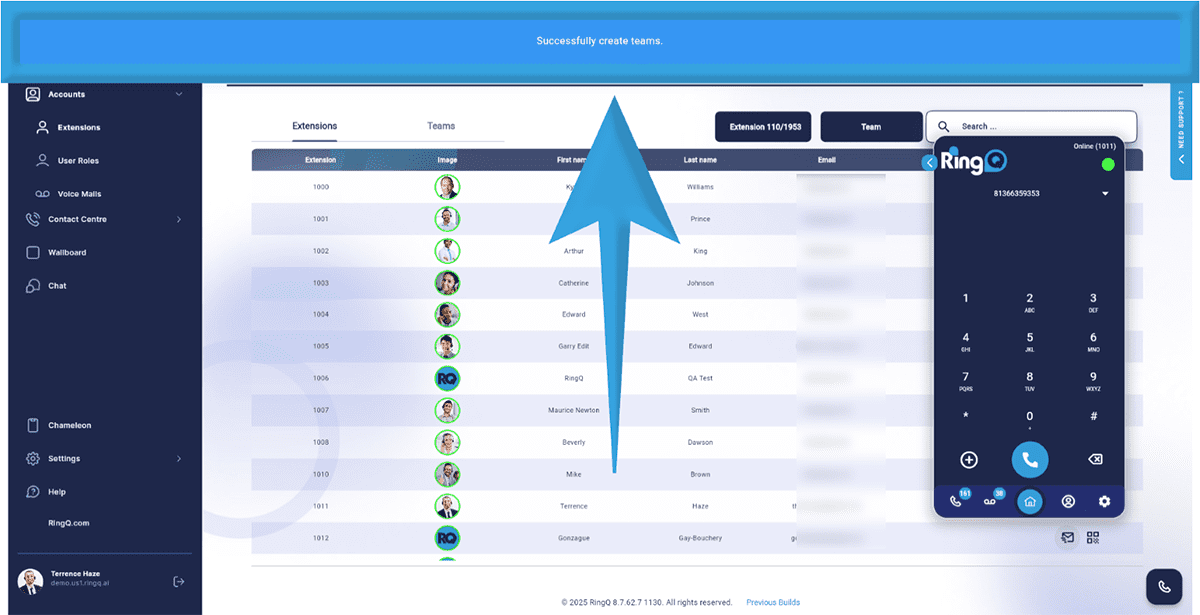
Task: Open the caller ID number dropdown
Action: 1105,194
